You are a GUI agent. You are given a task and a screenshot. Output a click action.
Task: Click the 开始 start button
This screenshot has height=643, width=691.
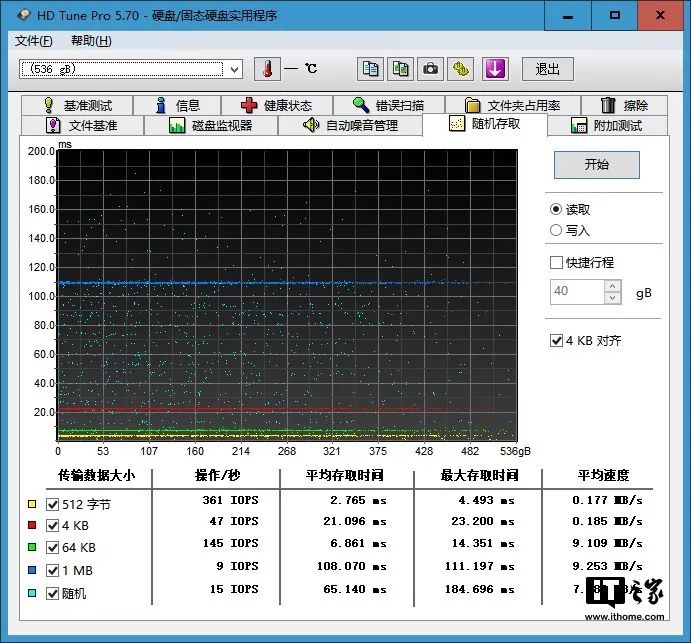tap(596, 165)
